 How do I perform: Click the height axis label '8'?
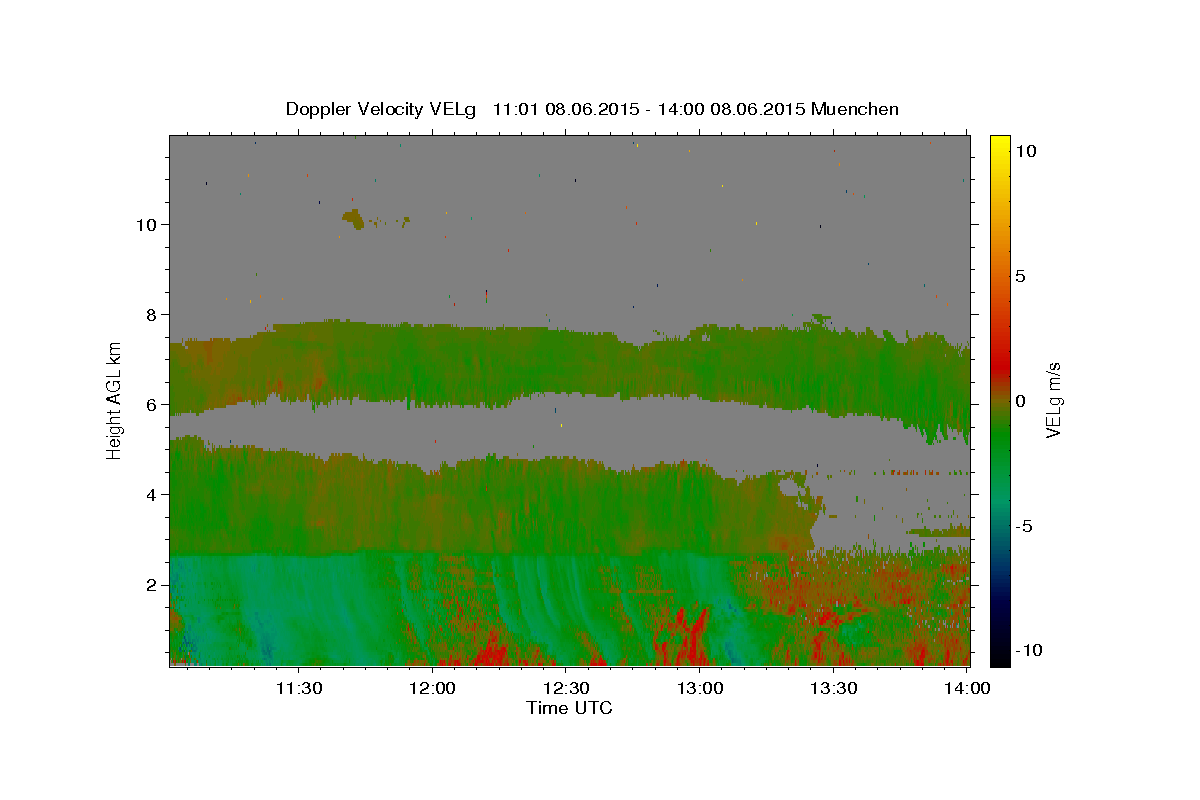pos(150,314)
